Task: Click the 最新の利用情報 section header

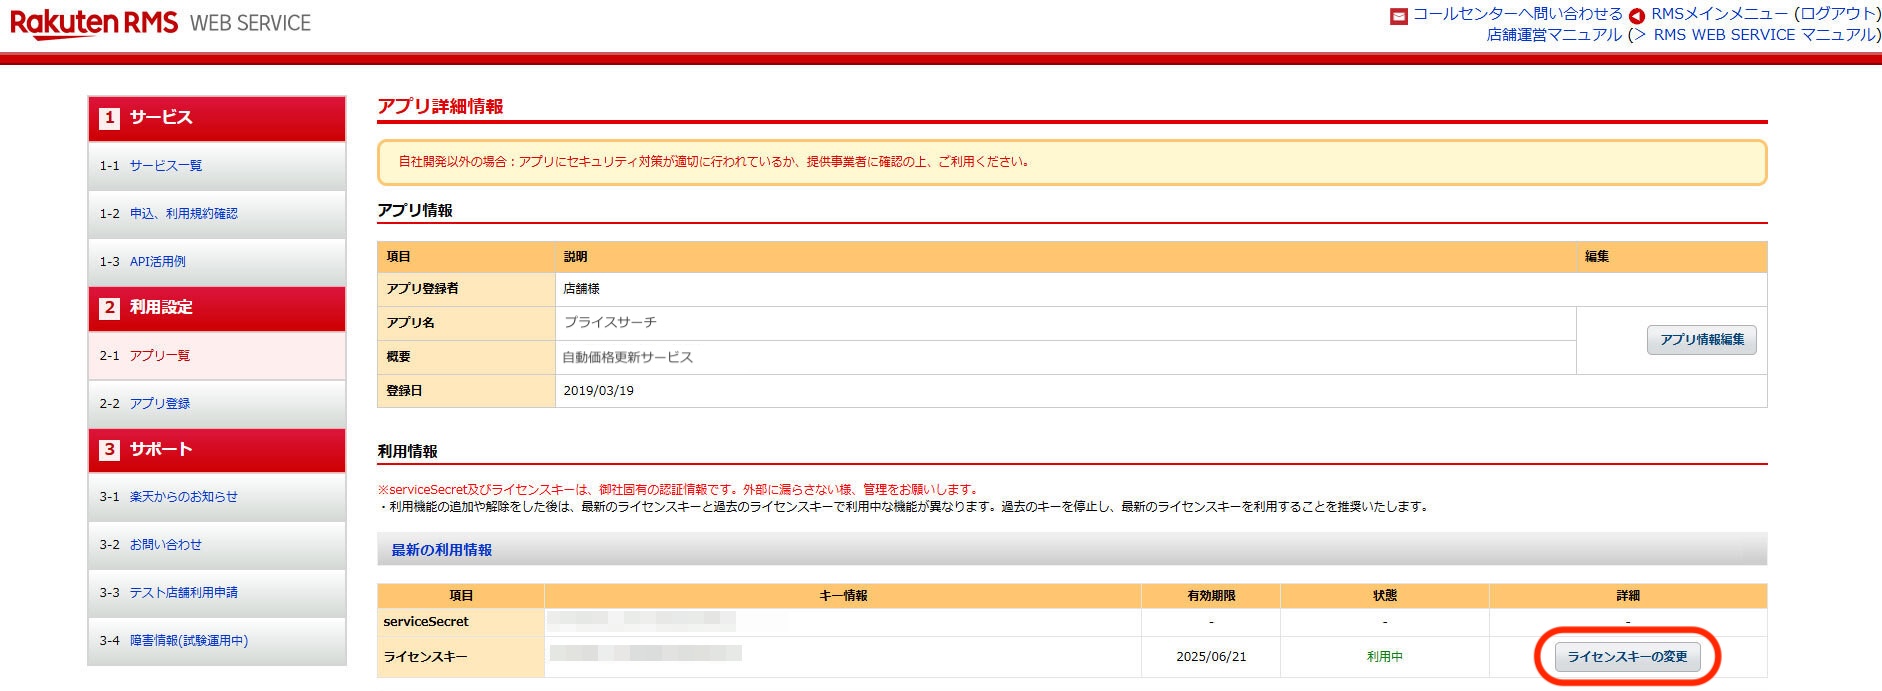Action: click(x=442, y=550)
